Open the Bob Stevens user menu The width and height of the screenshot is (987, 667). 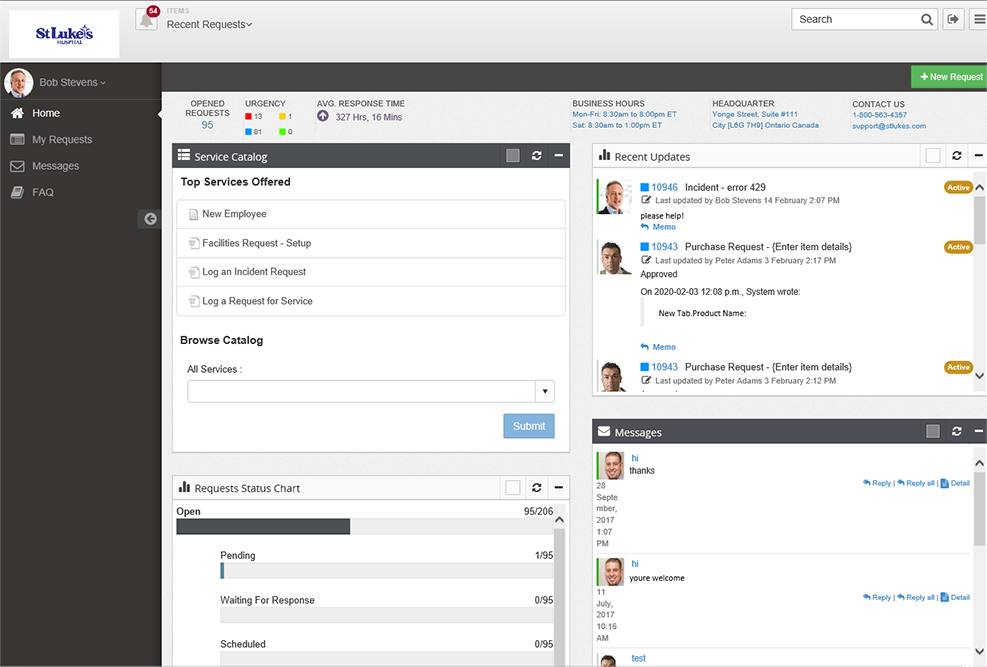tap(72, 82)
